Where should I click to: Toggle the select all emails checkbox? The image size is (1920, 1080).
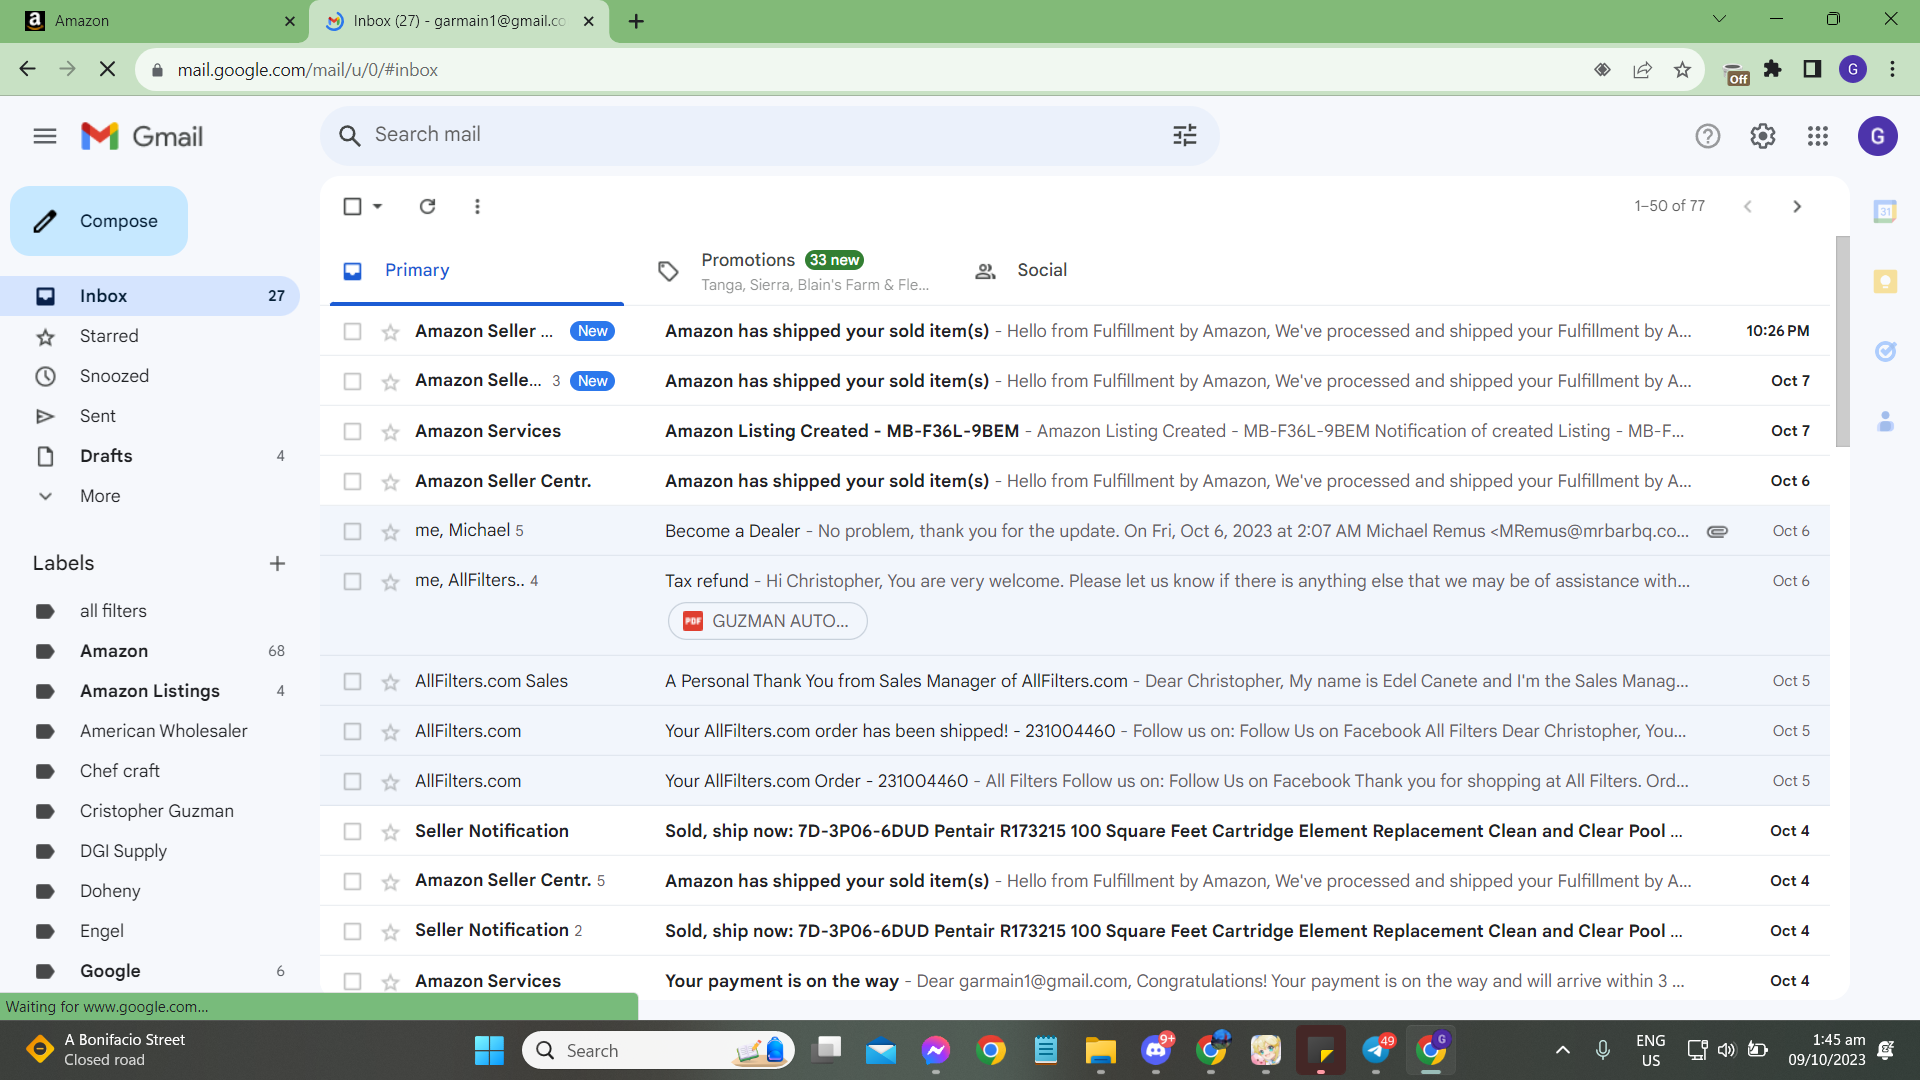(x=352, y=206)
